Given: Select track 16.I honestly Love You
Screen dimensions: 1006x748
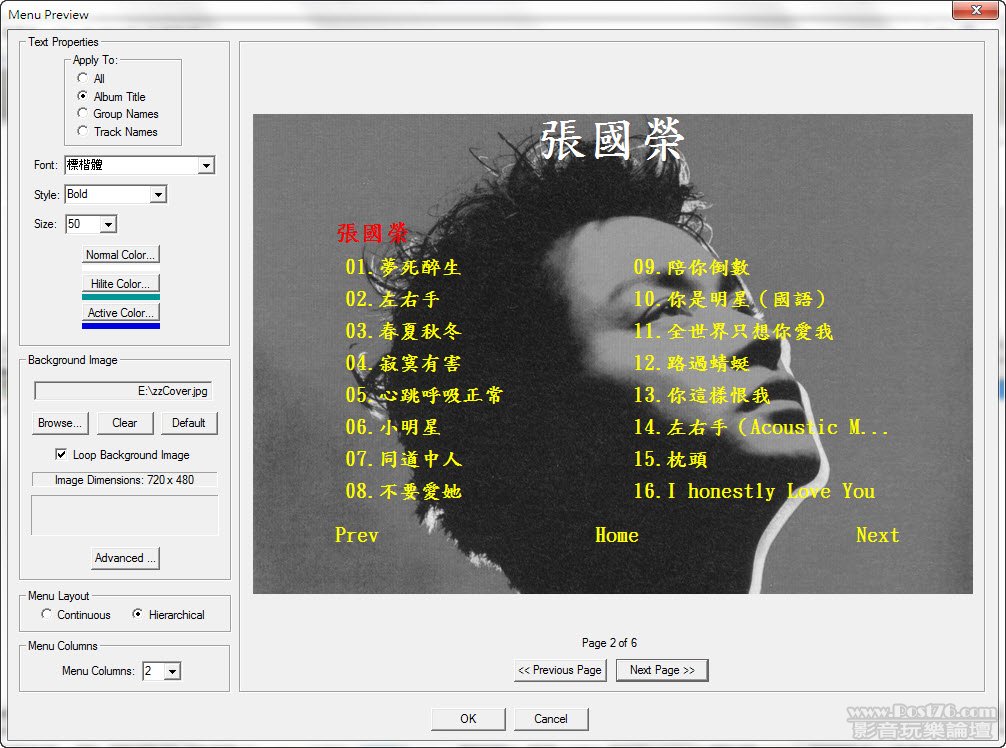Looking at the screenshot, I should [754, 491].
